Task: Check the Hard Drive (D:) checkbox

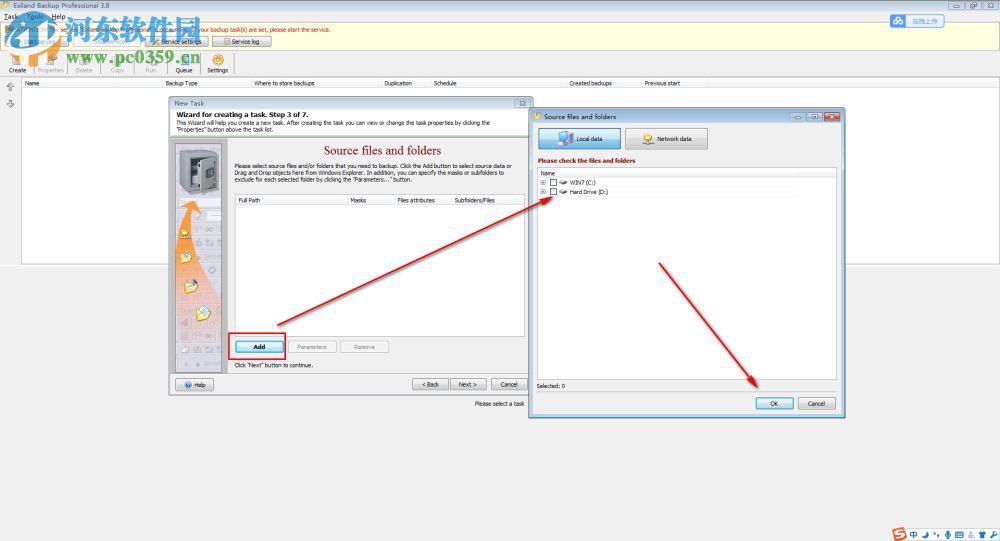Action: click(554, 191)
